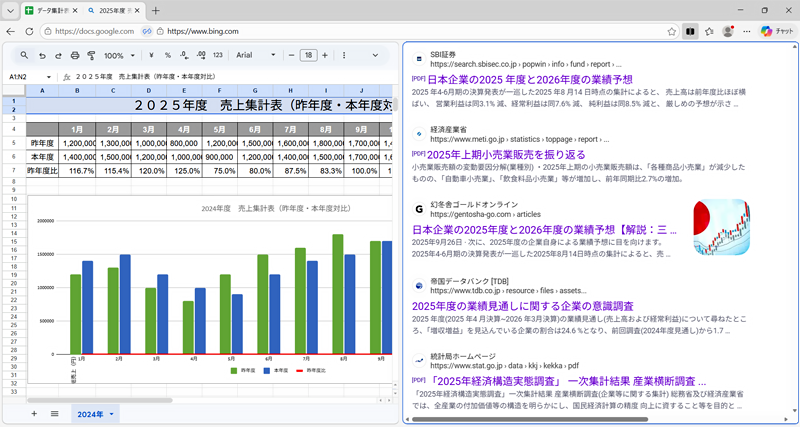Print the spreadsheet using printer icon
800x427 pixels.
tap(74, 55)
